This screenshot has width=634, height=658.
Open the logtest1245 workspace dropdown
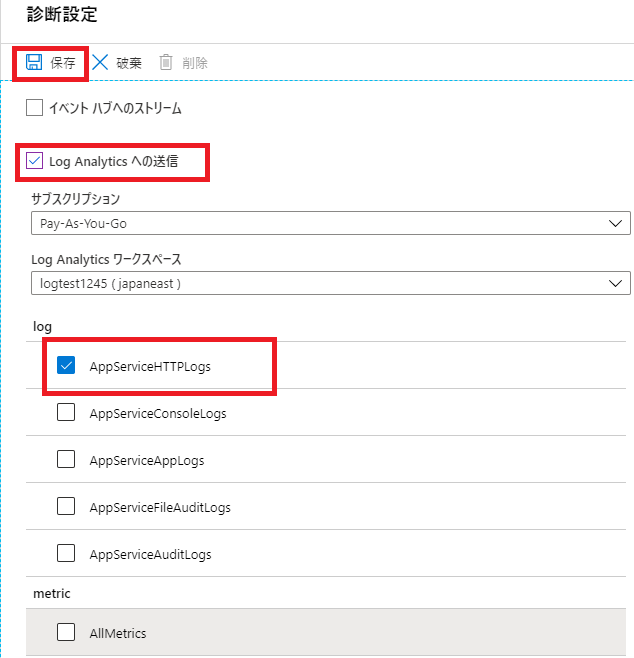tap(331, 283)
